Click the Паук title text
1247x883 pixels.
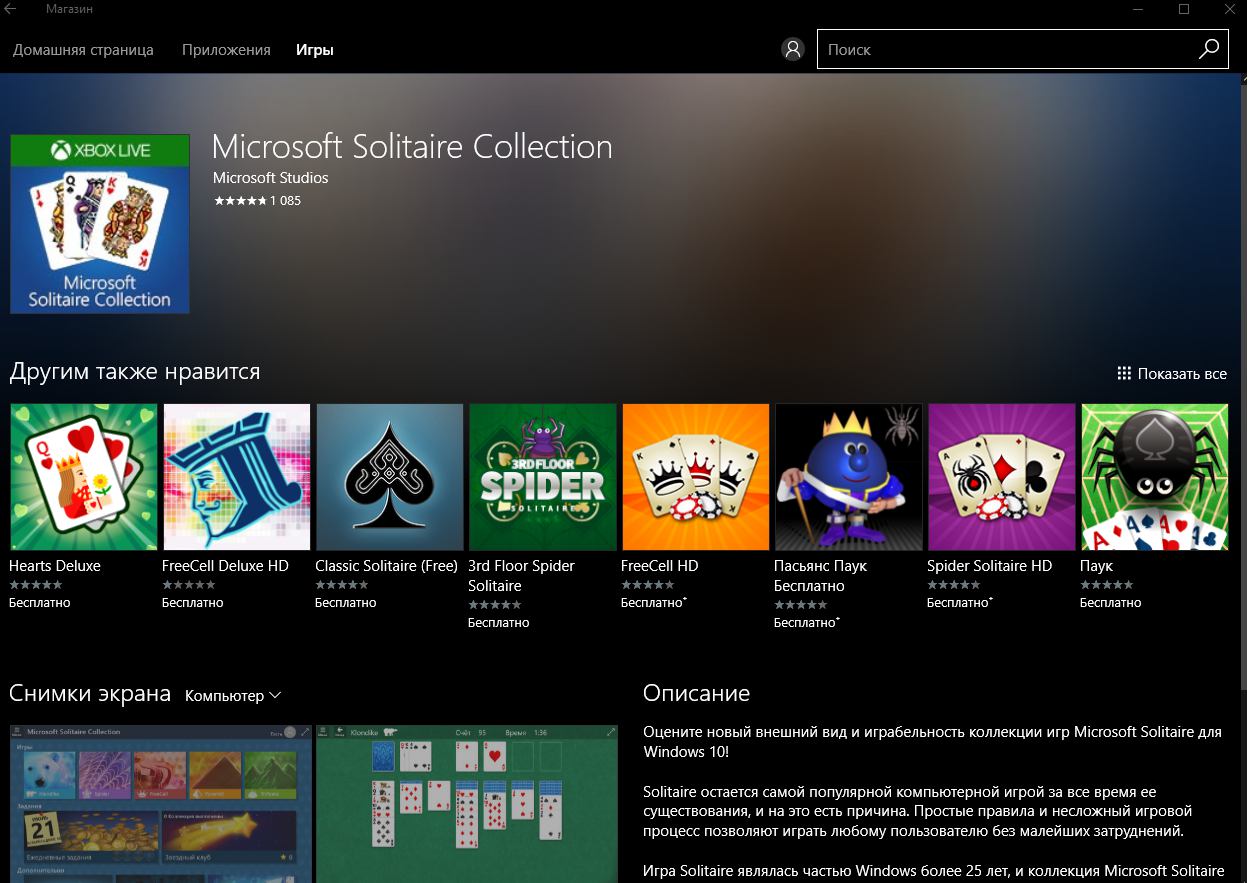coord(1097,566)
